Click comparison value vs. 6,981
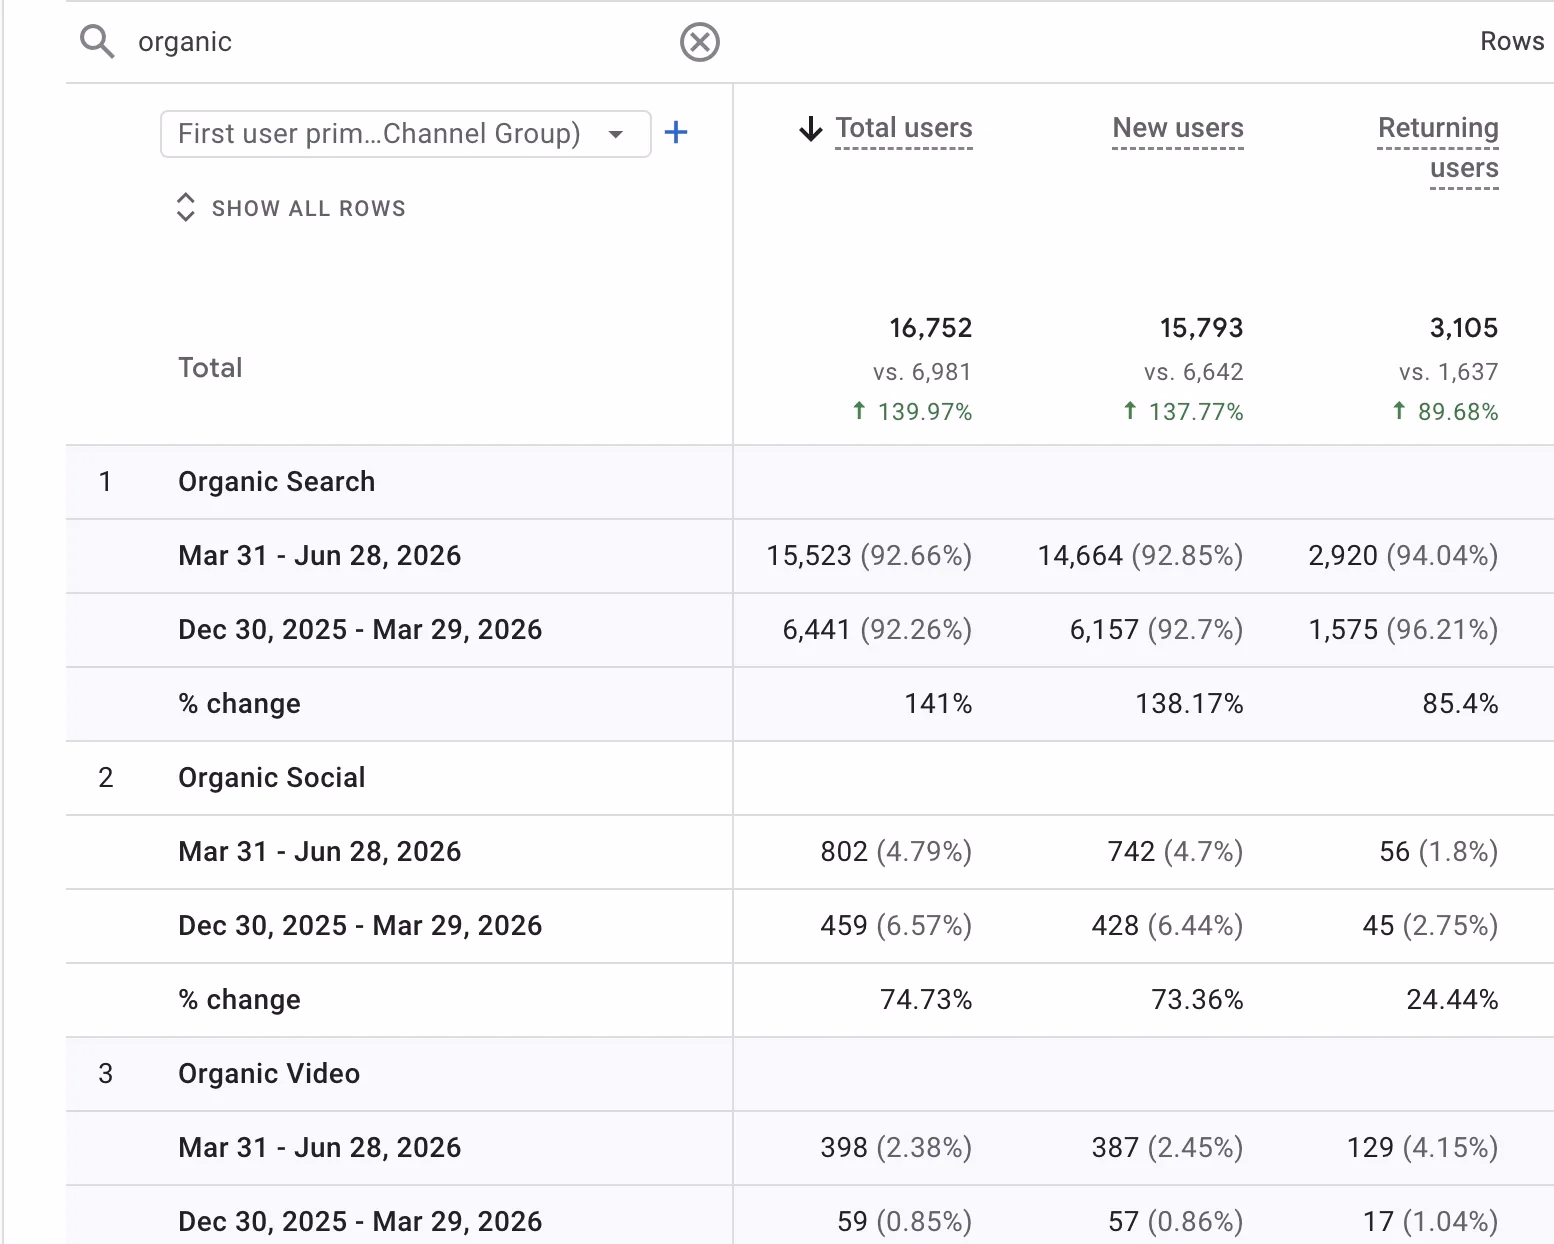The image size is (1554, 1244). [922, 372]
